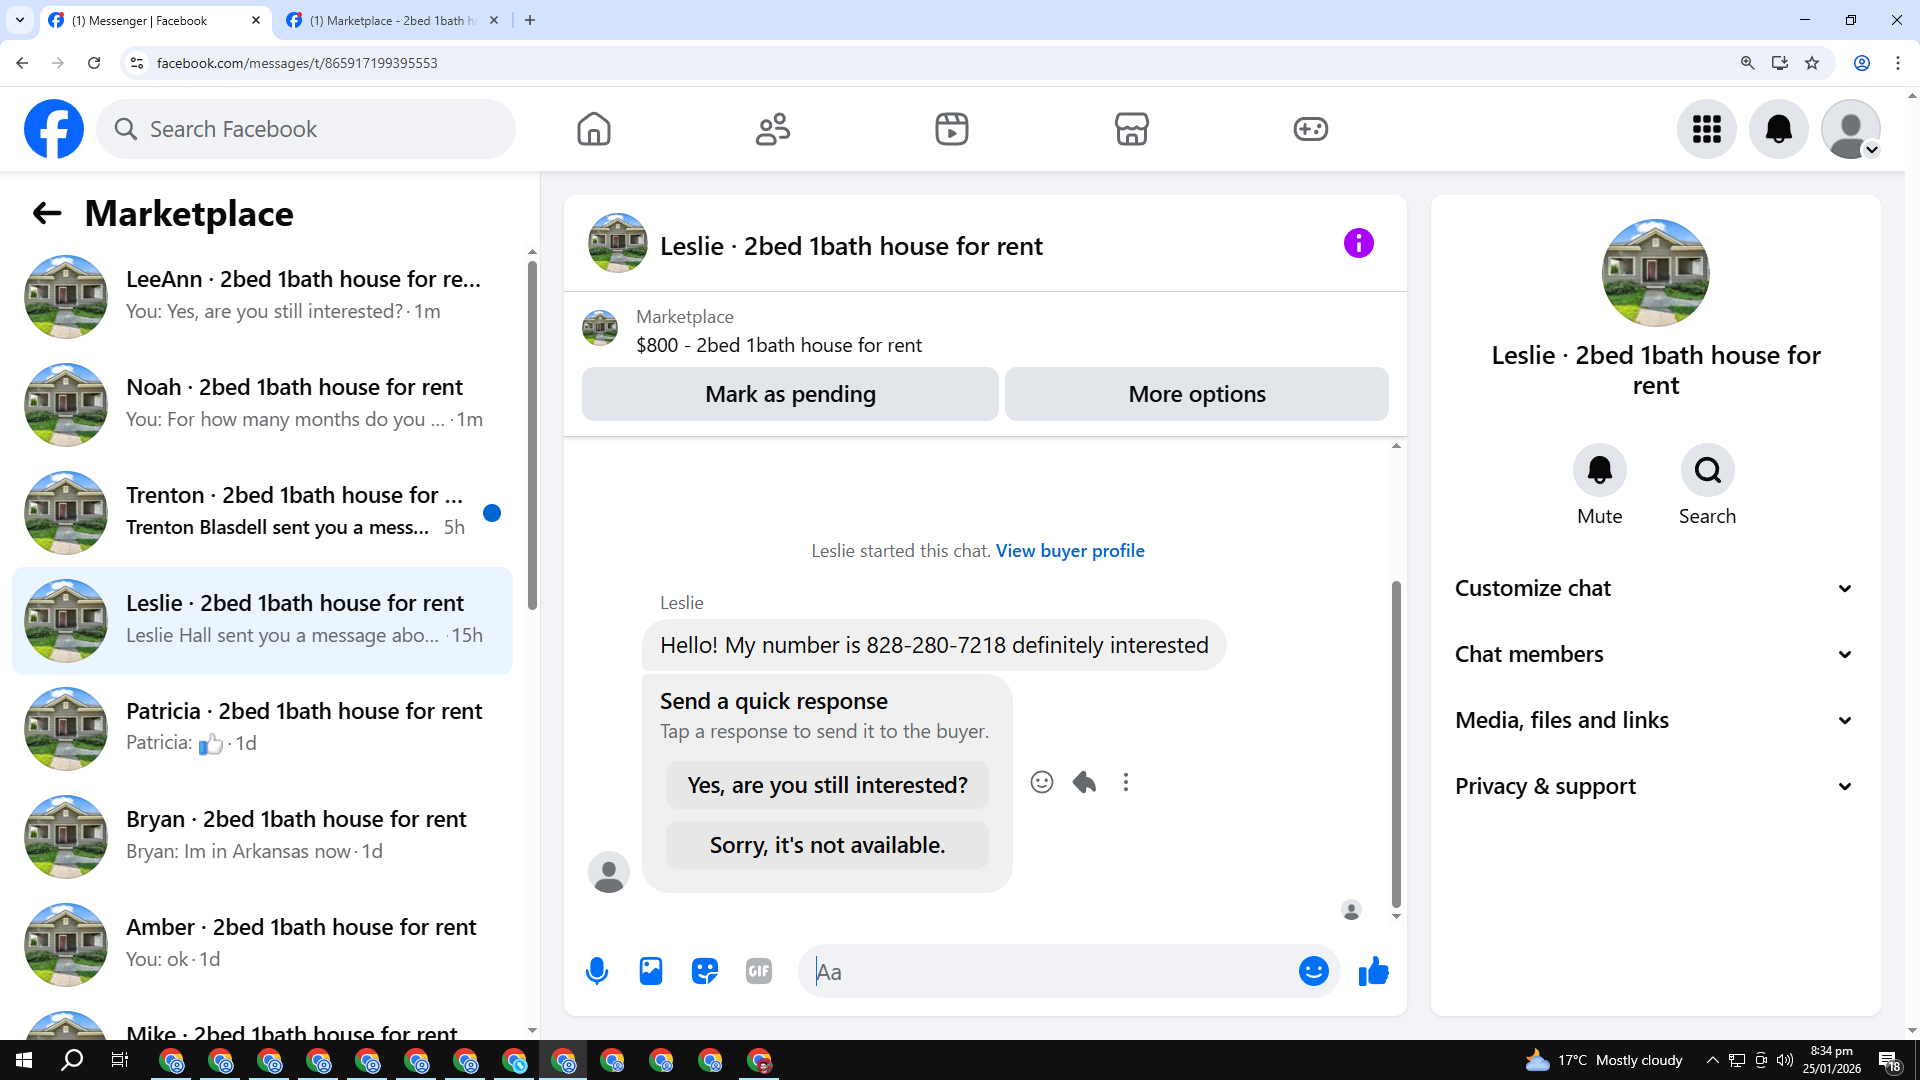Reply to the quick response message
The image size is (1920, 1080).
click(x=1084, y=782)
